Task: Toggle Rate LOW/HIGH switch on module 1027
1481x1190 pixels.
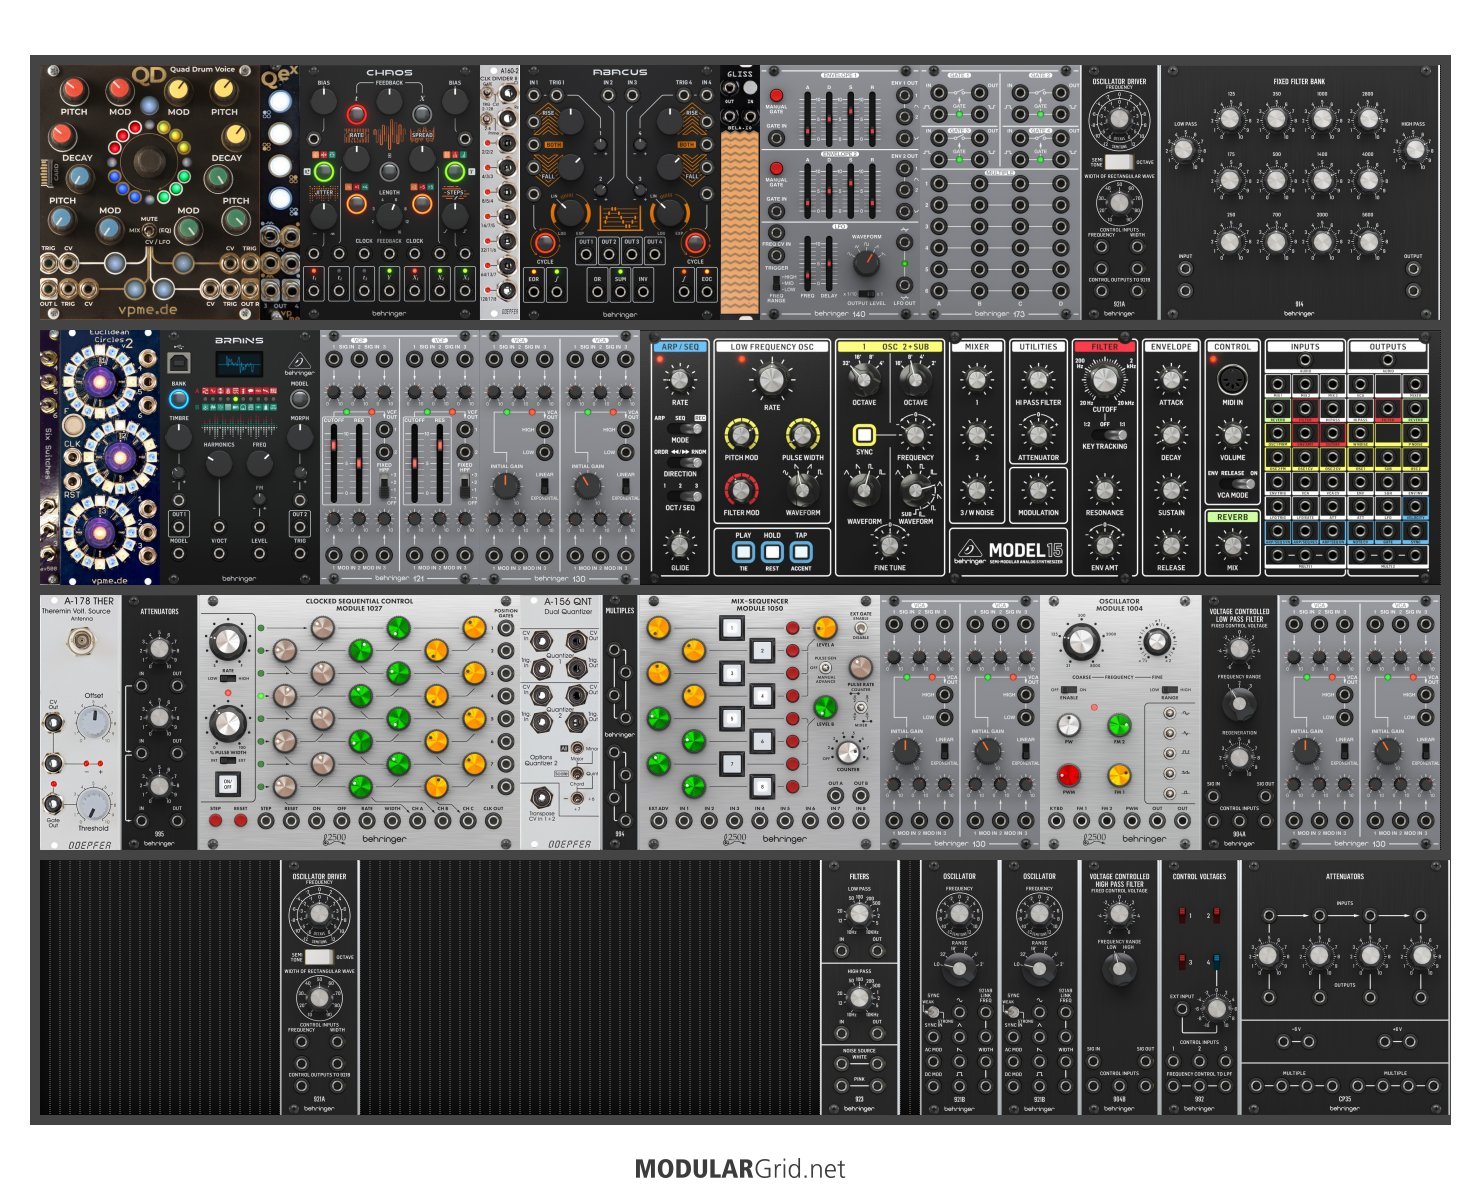Action: click(x=227, y=679)
